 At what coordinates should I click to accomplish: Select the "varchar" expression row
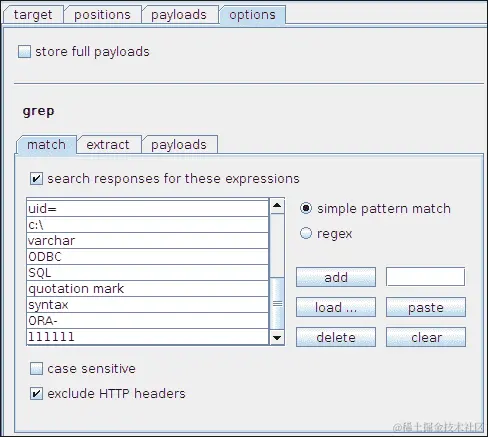(x=148, y=241)
